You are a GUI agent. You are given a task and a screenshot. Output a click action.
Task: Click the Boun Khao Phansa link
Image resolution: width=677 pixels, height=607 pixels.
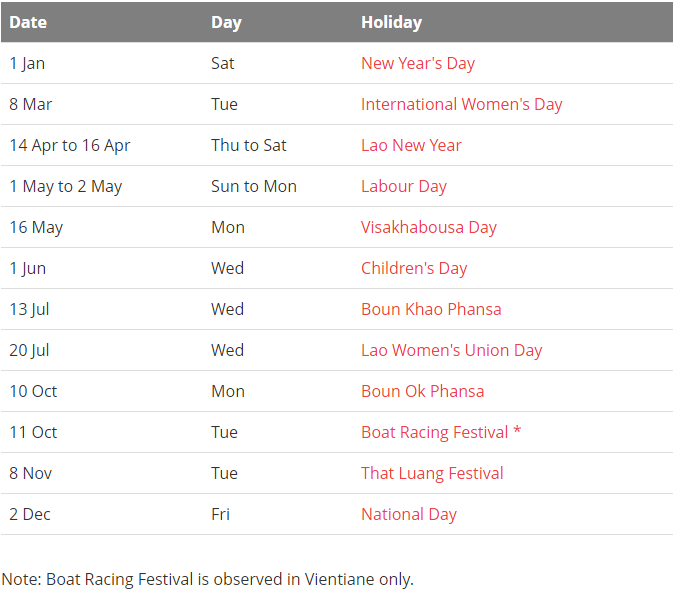pos(431,310)
